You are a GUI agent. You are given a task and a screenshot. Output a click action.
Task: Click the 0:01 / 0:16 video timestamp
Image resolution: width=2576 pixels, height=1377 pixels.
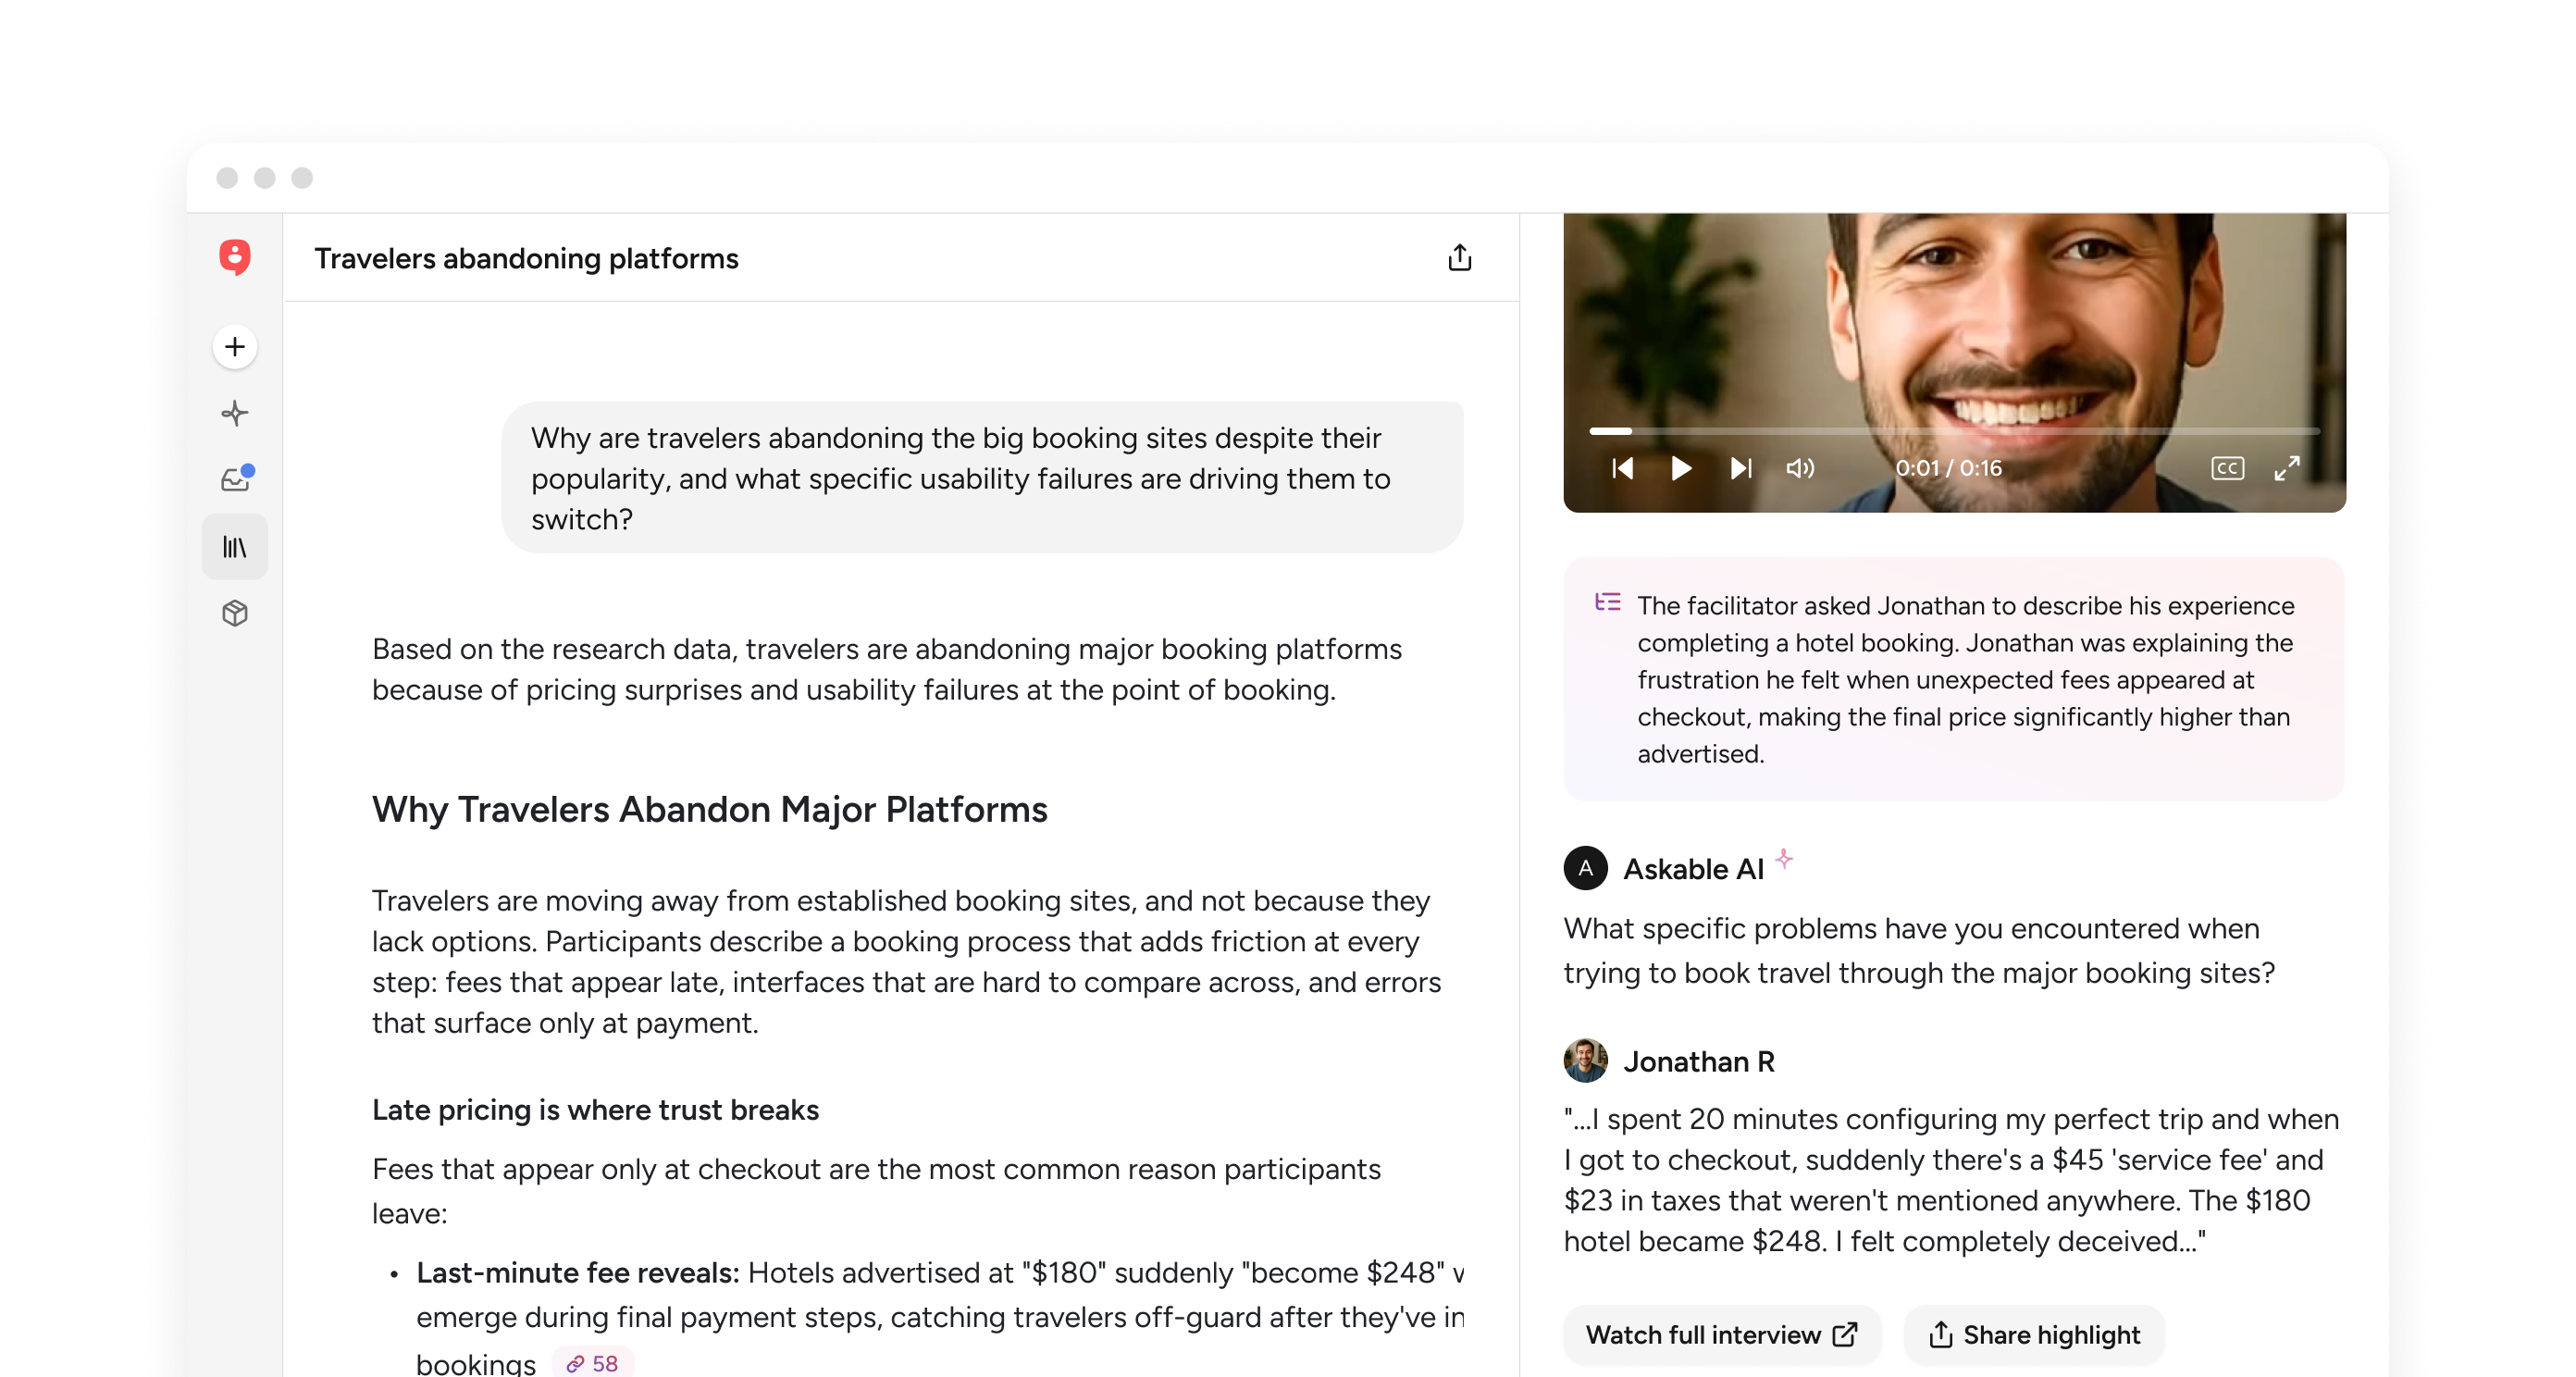(x=1948, y=468)
